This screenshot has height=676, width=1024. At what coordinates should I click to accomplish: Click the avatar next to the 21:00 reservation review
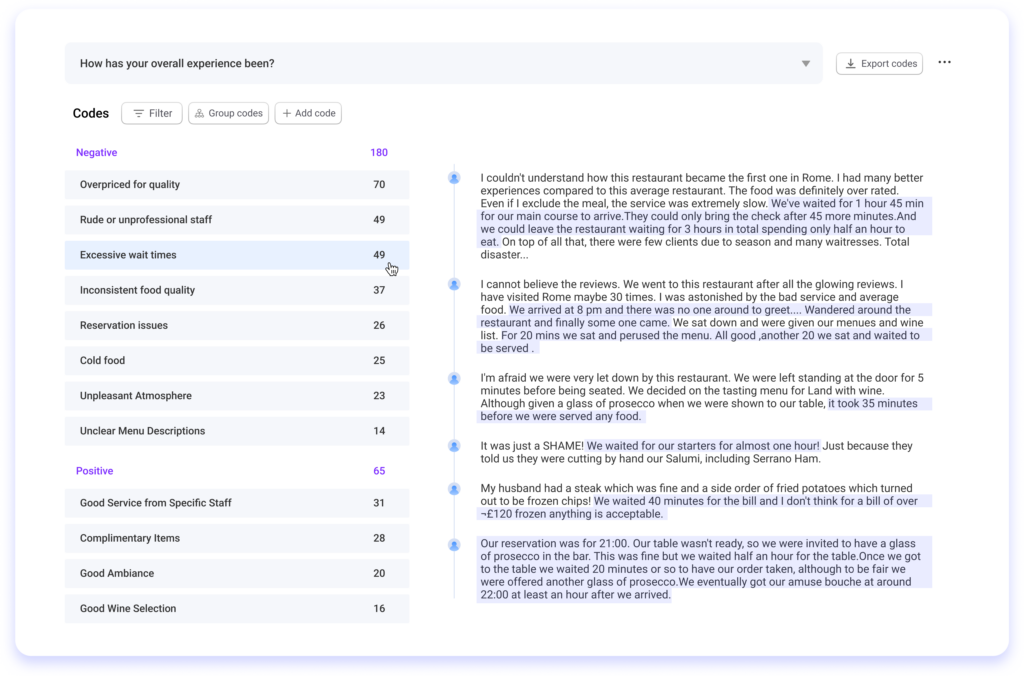pyautogui.click(x=454, y=545)
